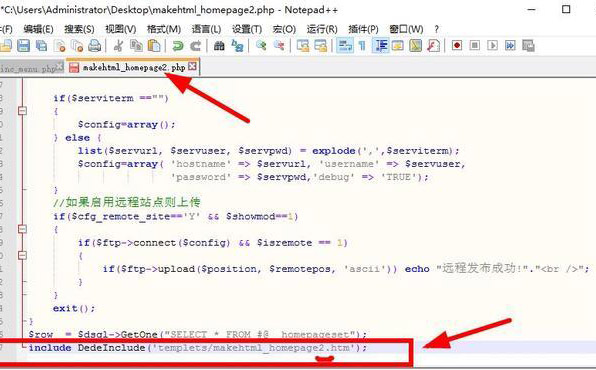Click the Print icon in toolbar
Viewport: 596px width, 370px height.
pos(95,46)
